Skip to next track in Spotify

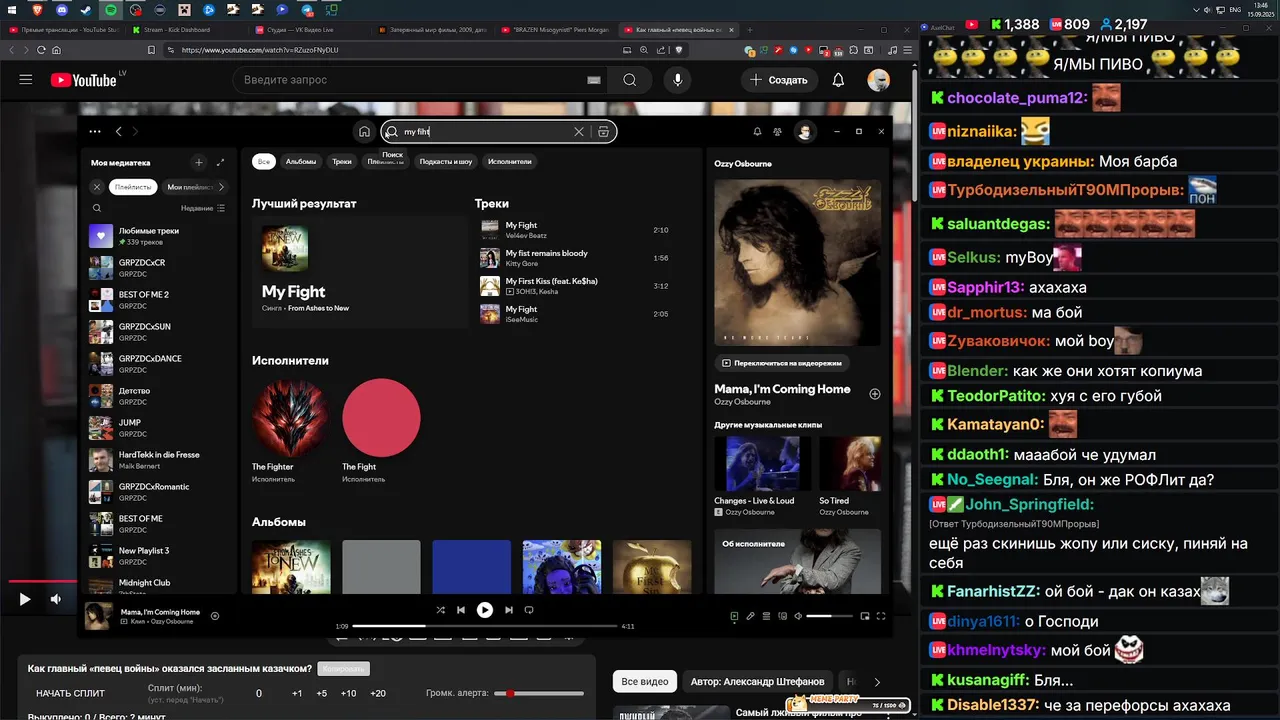tap(509, 610)
